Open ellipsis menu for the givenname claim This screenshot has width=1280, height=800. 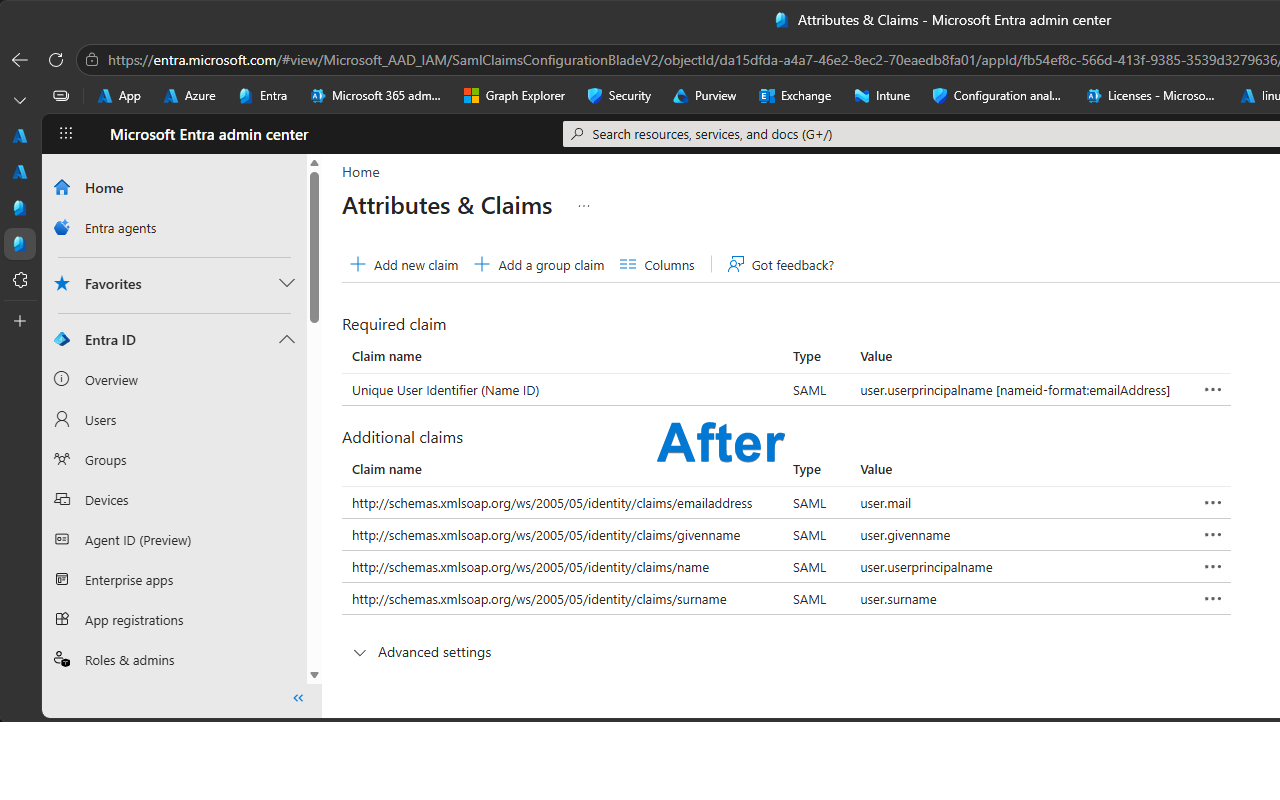(x=1213, y=535)
